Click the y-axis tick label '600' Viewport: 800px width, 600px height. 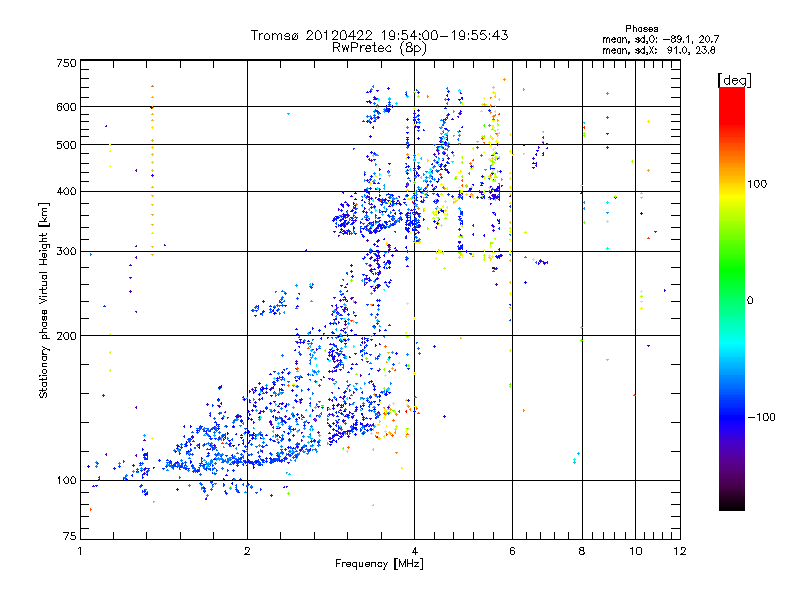point(66,107)
